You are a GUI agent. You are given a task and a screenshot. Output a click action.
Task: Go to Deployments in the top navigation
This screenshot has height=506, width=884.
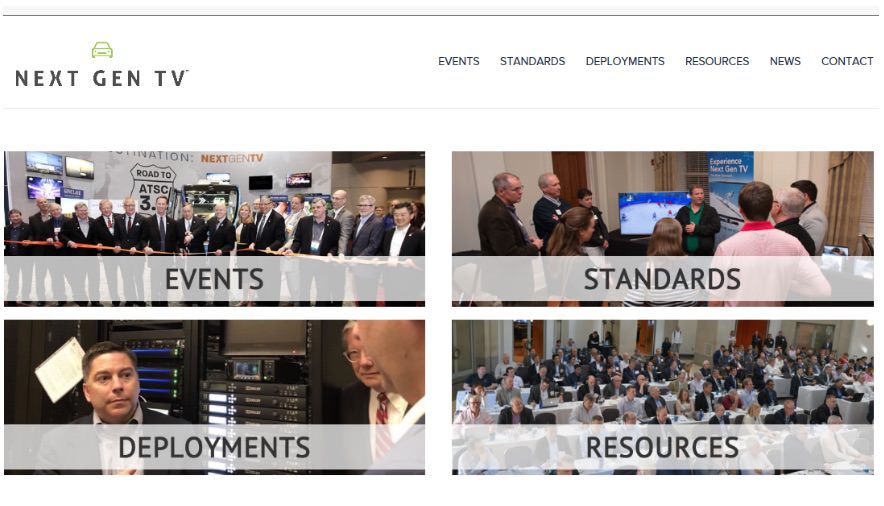pos(625,61)
